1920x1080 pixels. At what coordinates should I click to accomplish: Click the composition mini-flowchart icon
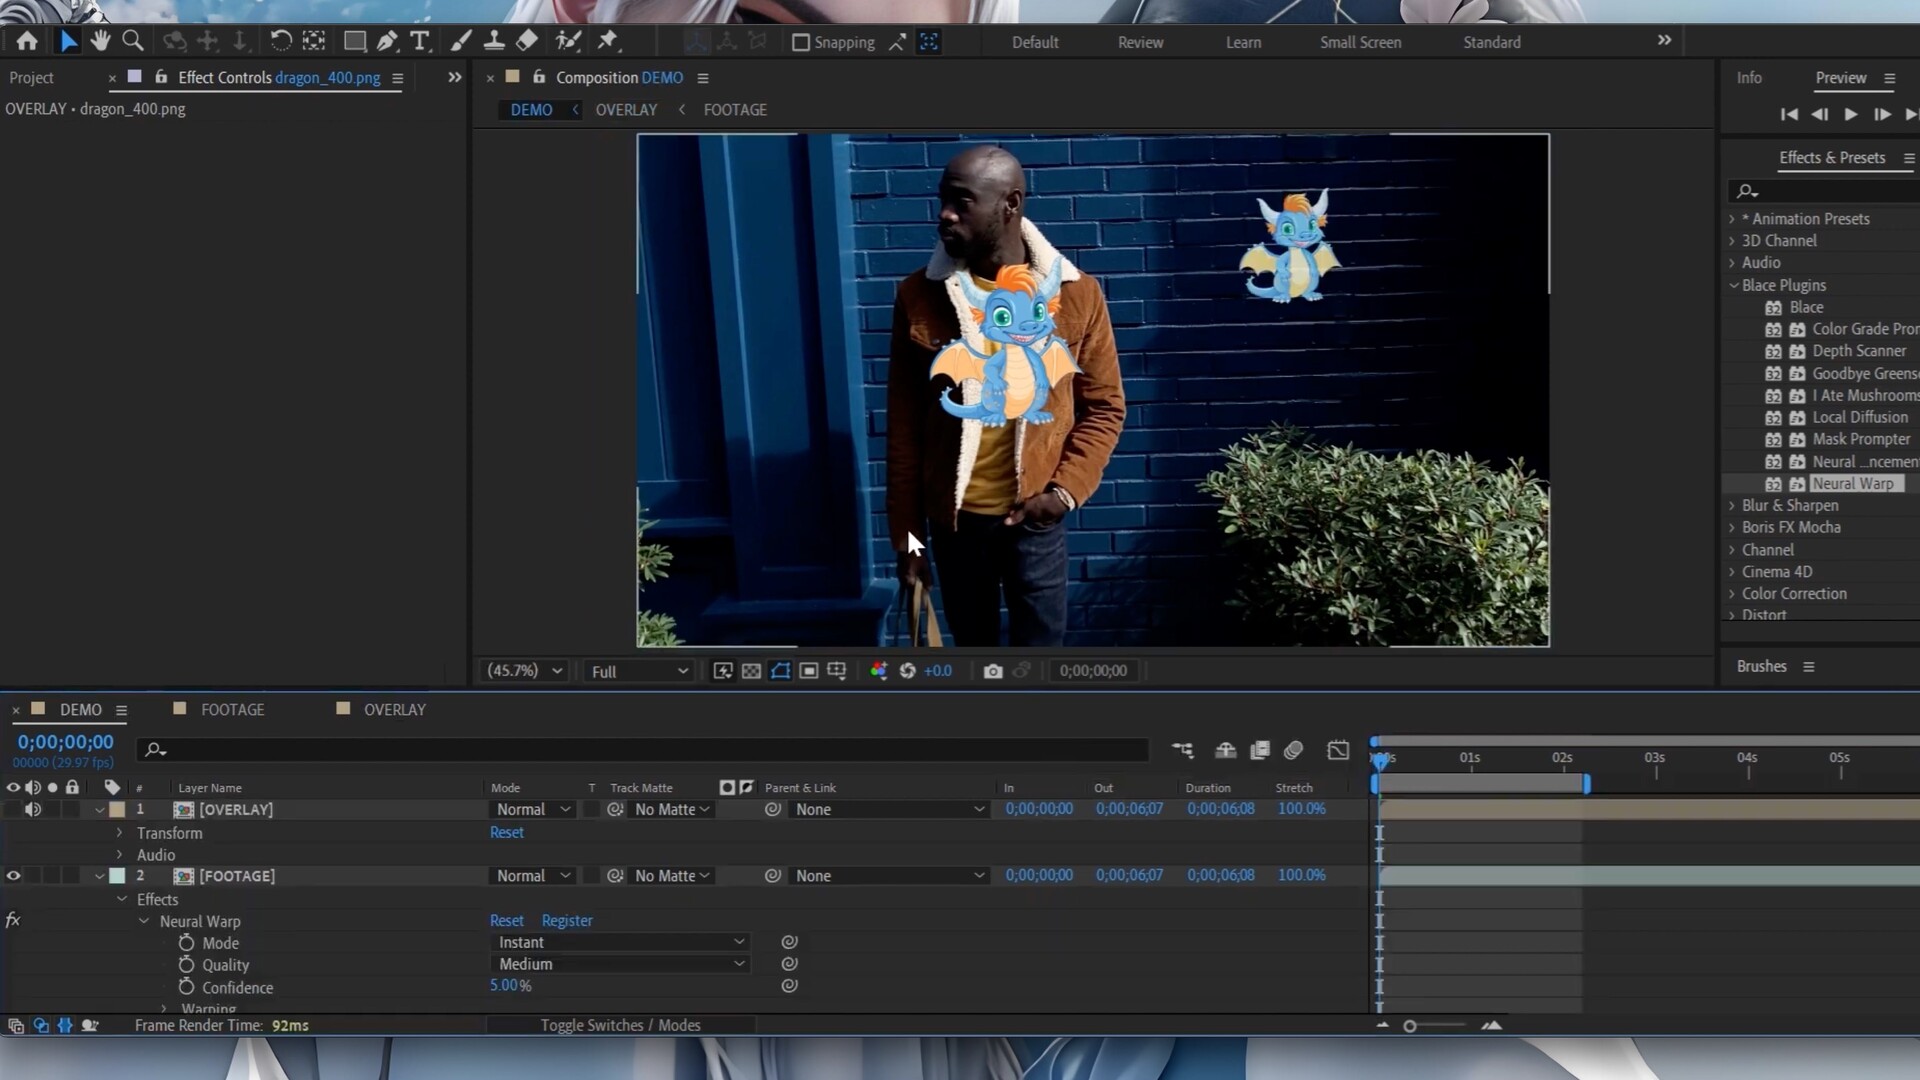coord(1182,750)
